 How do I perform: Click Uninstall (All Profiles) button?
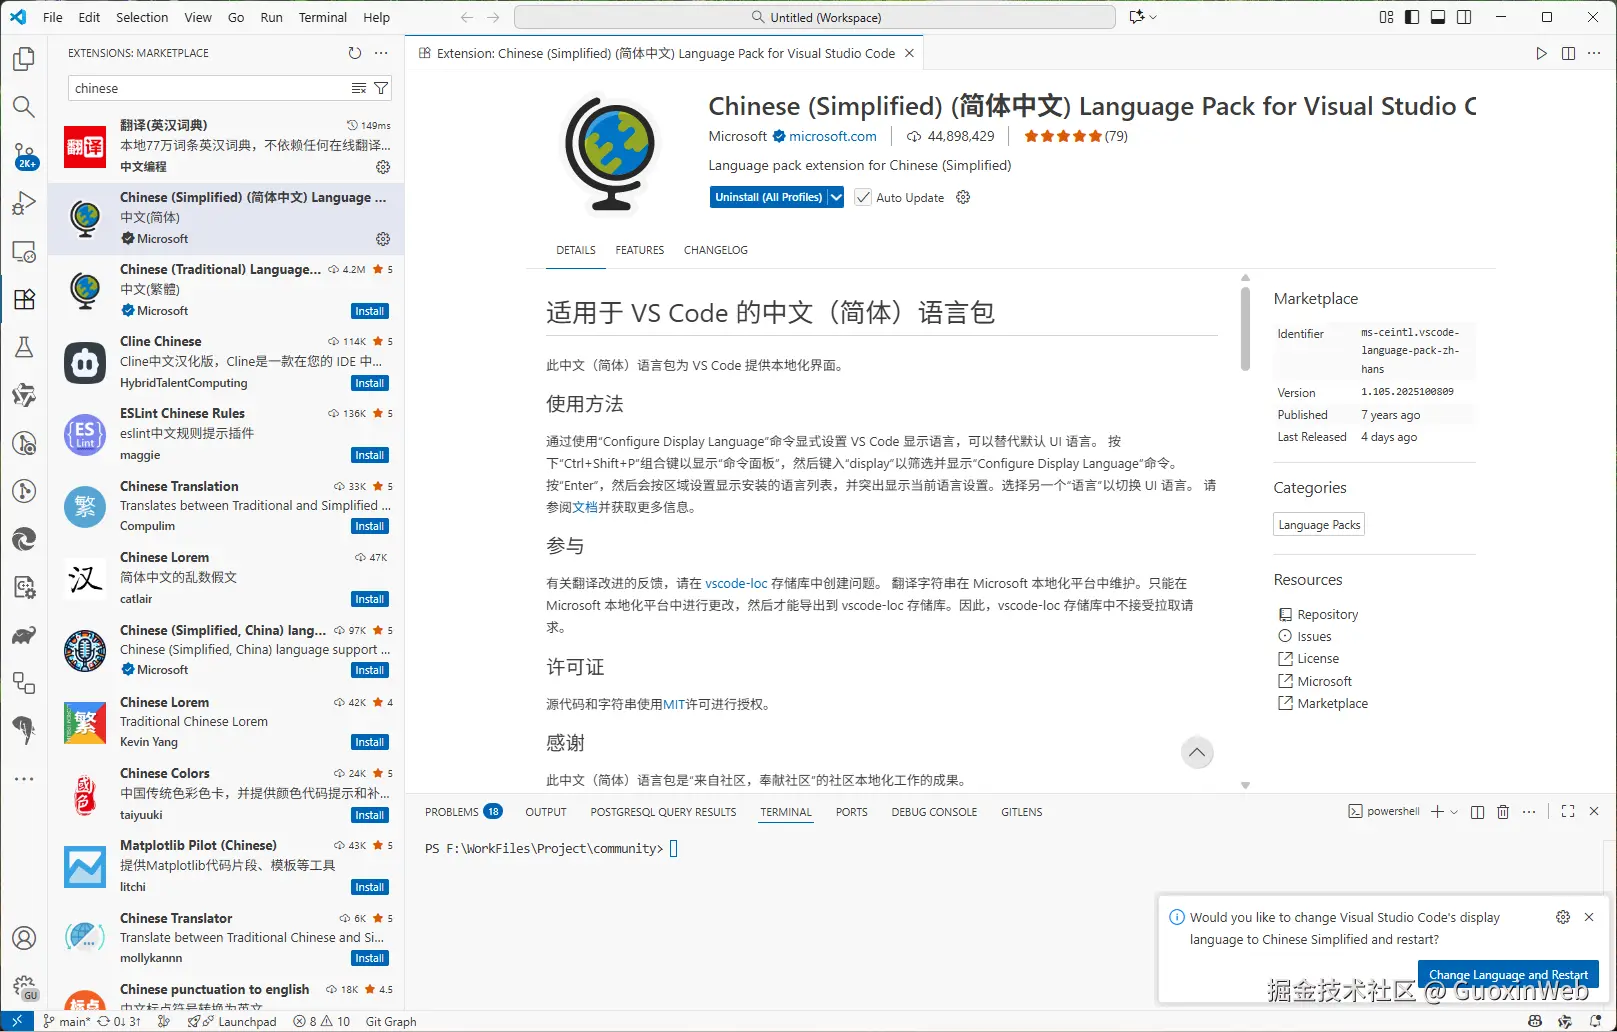pyautogui.click(x=769, y=197)
